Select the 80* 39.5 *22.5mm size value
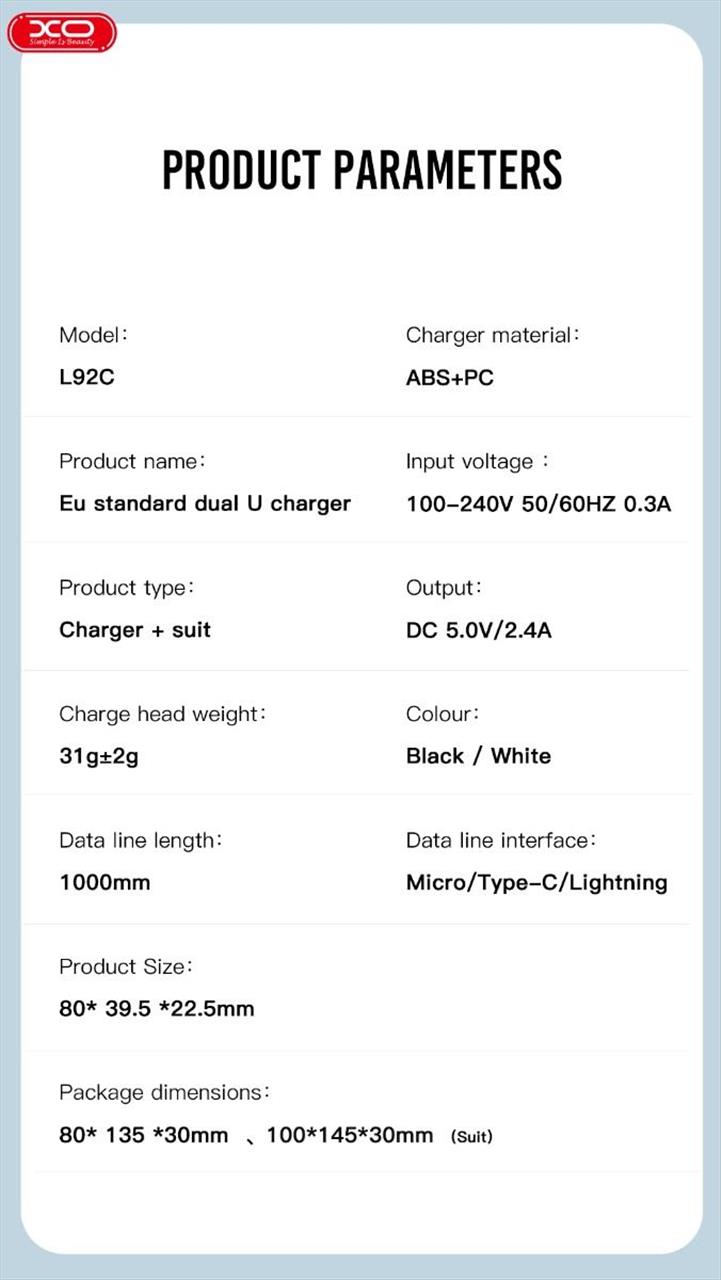721x1280 pixels. (x=157, y=1008)
